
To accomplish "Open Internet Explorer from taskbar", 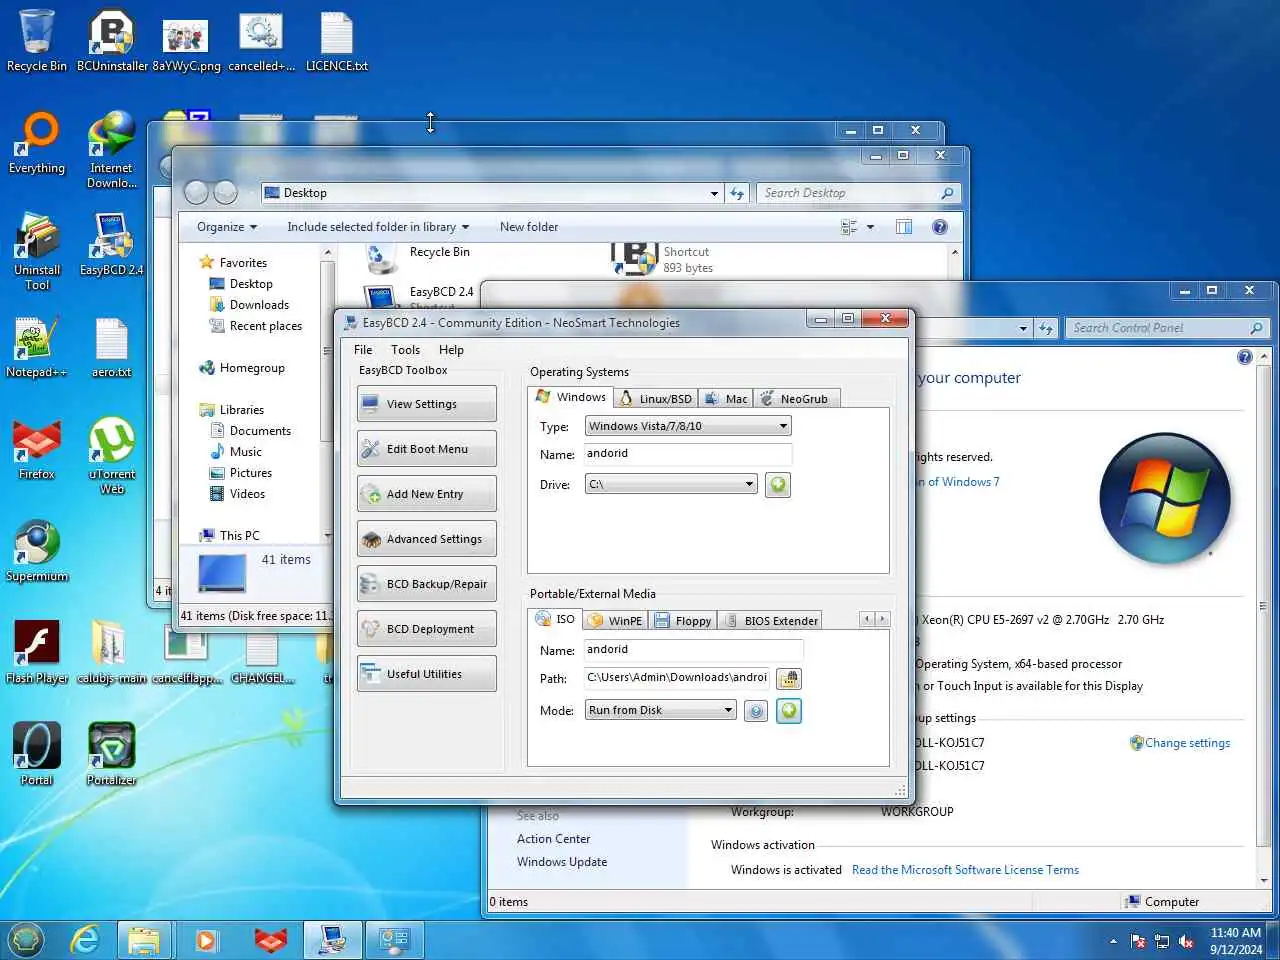I will 85,940.
